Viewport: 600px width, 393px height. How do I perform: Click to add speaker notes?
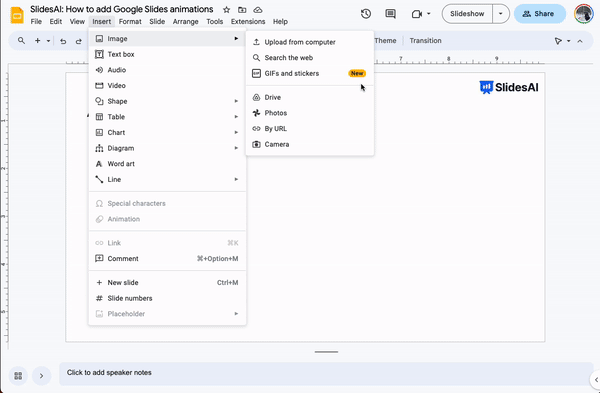(x=326, y=373)
